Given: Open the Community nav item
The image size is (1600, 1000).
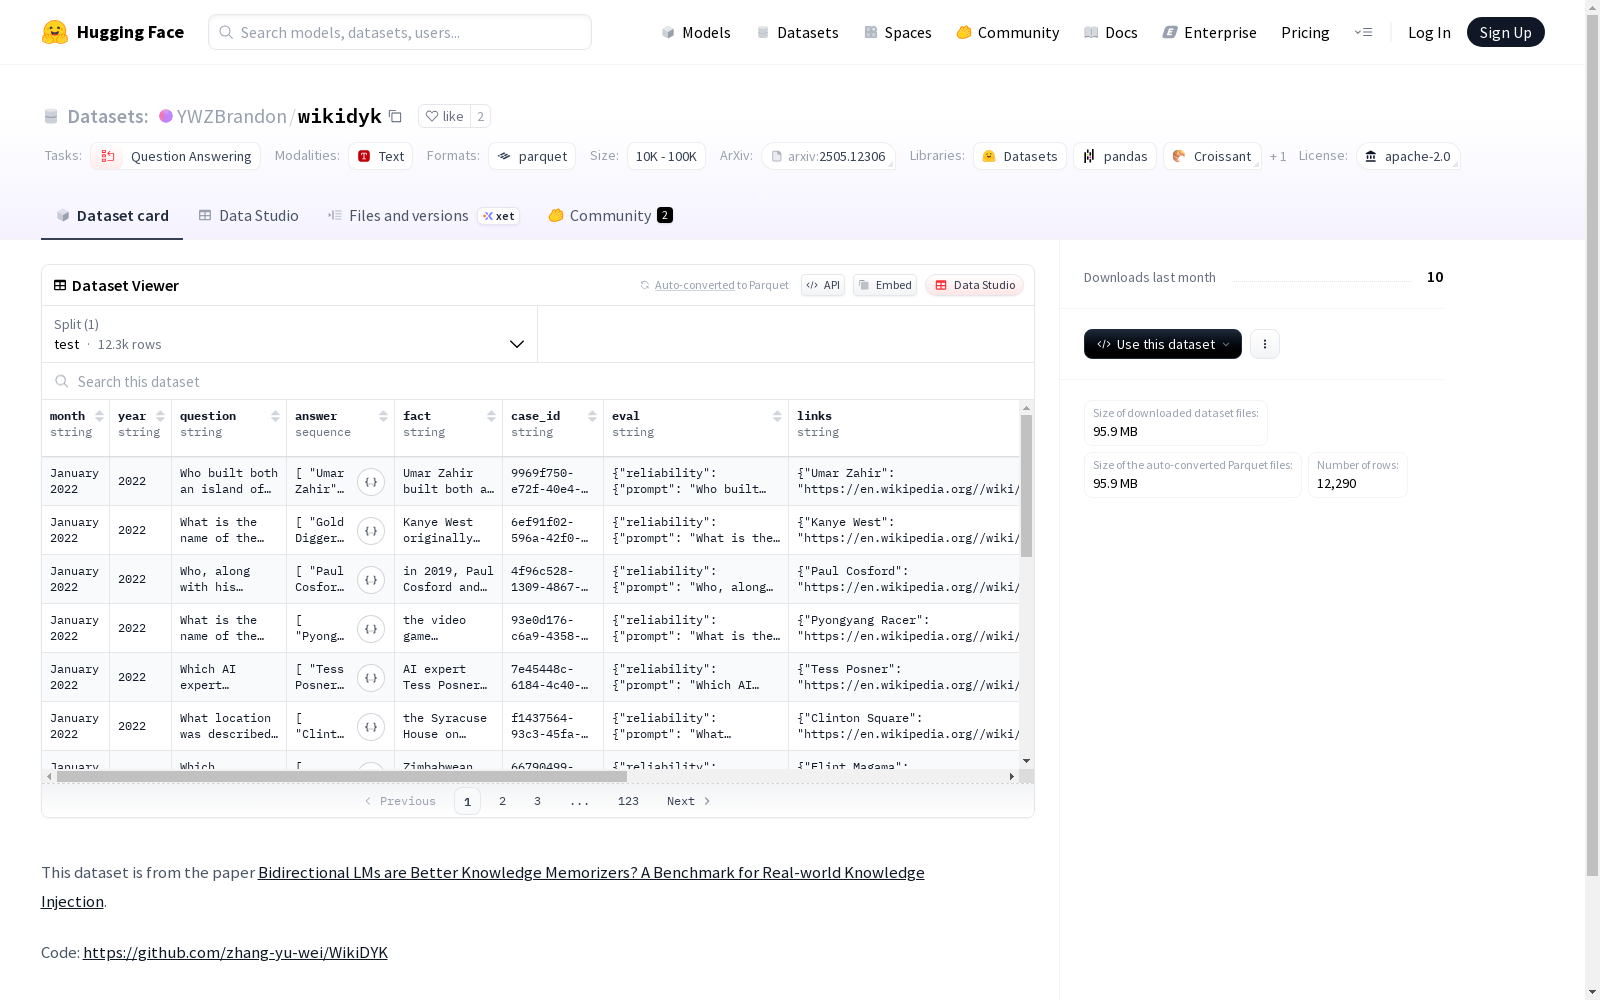Looking at the screenshot, I should [1007, 32].
